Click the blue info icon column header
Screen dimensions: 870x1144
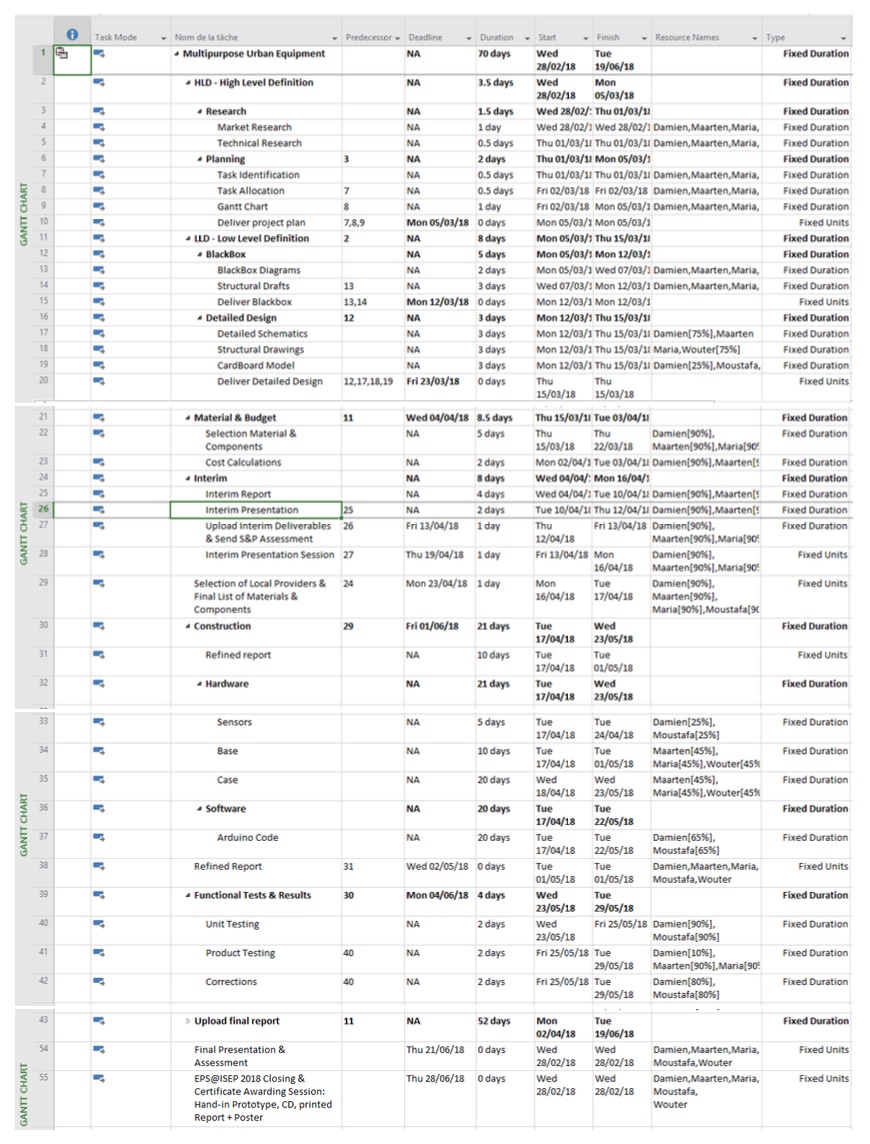pyautogui.click(x=68, y=37)
